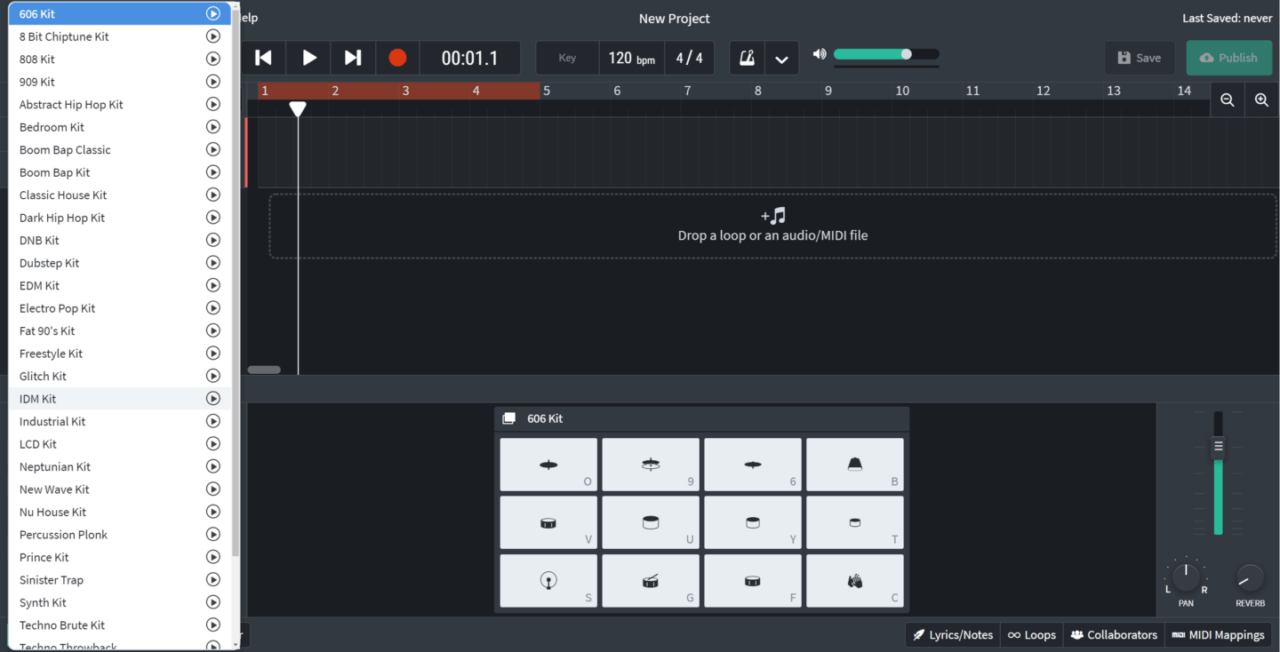Screen dimensions: 1280x652
Task: Select the cowbell pad in the 606 Kit
Action: coord(855,462)
